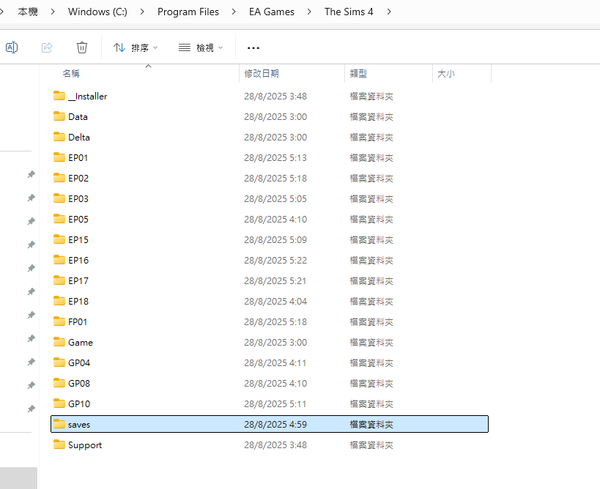The width and height of the screenshot is (600, 489).
Task: Select the Delta folder icon
Action: click(x=59, y=137)
